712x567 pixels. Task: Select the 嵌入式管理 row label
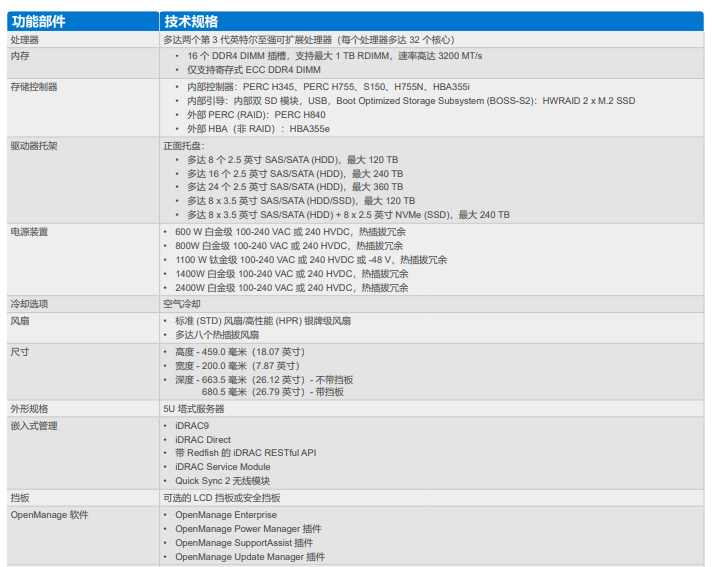34,426
